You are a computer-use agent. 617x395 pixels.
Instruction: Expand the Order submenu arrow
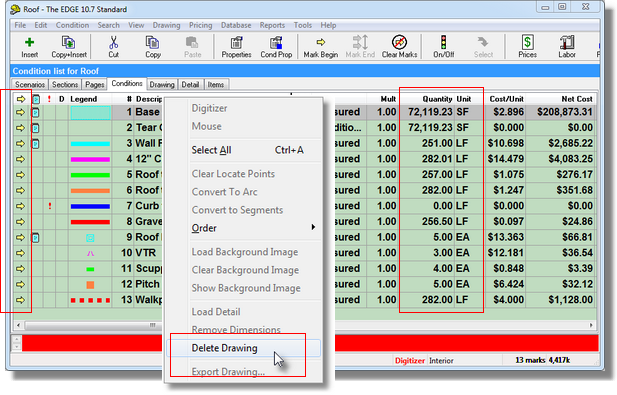[x=313, y=227]
